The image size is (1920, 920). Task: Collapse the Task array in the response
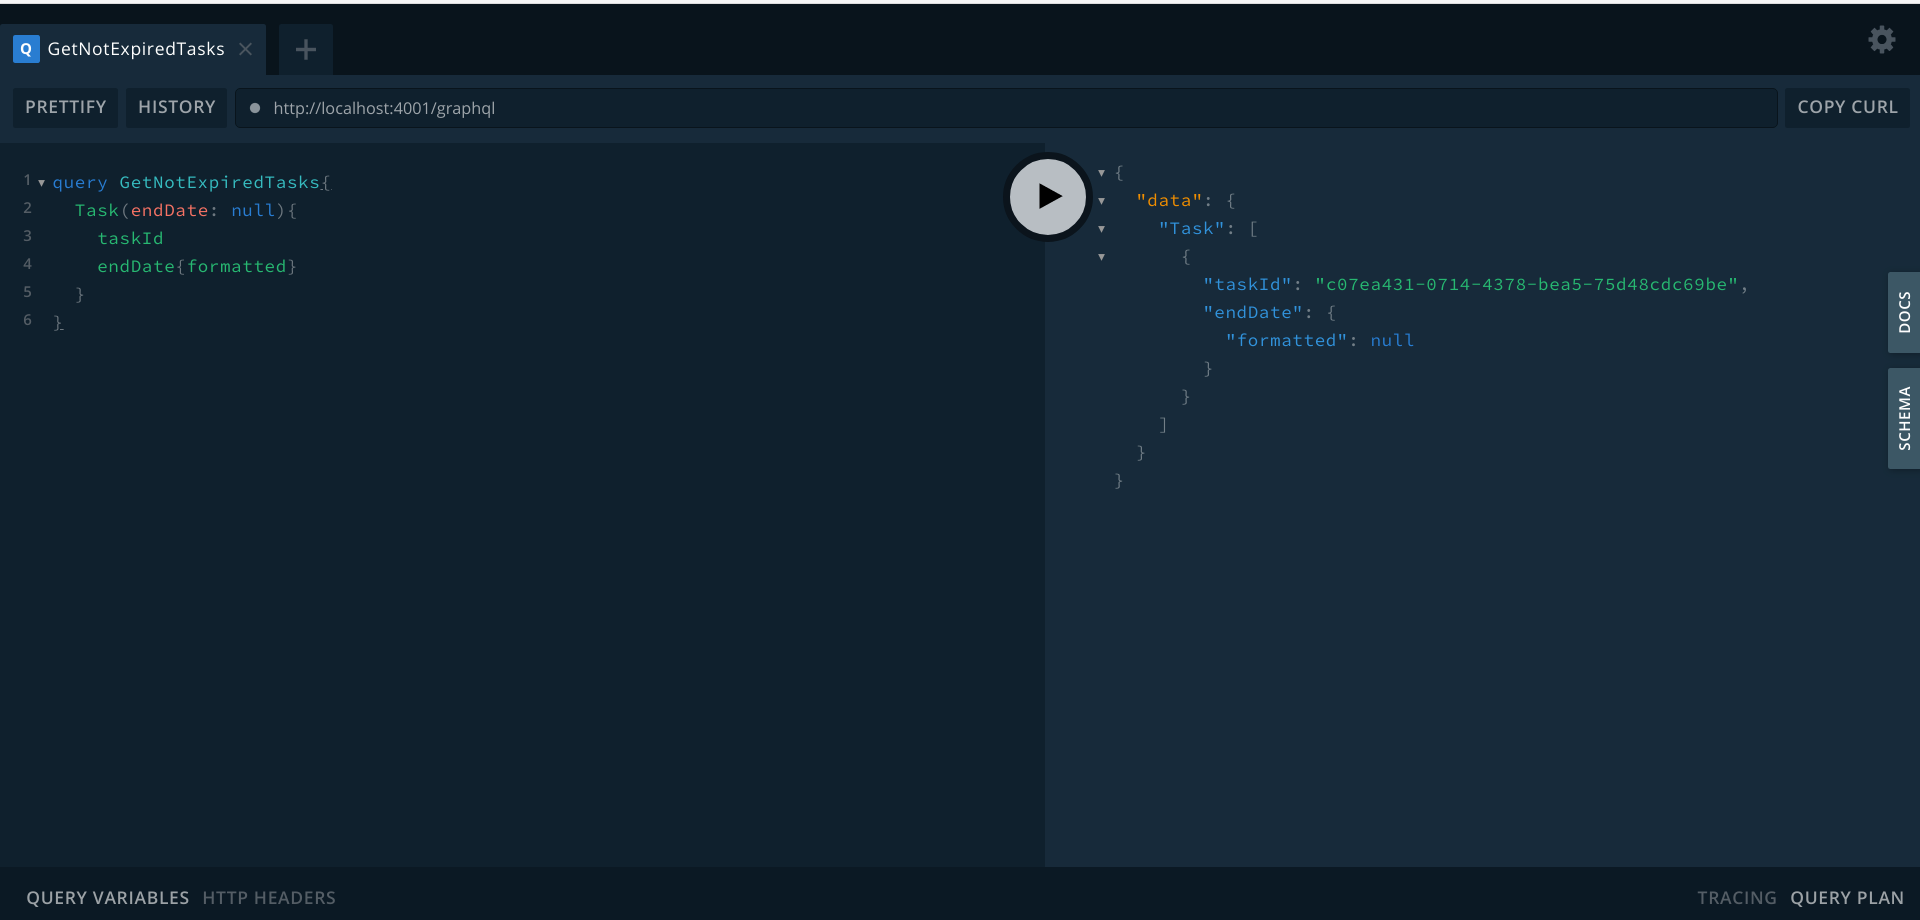coord(1102,228)
